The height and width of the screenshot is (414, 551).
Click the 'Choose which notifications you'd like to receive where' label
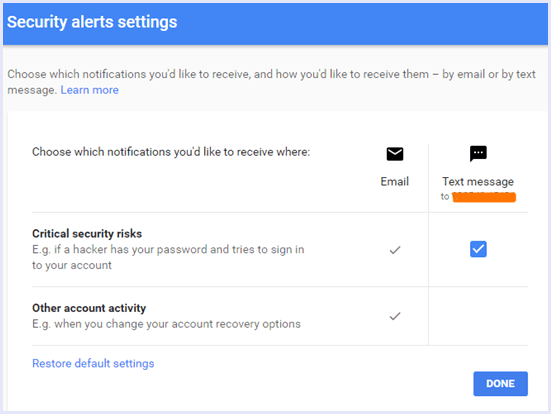(171, 152)
